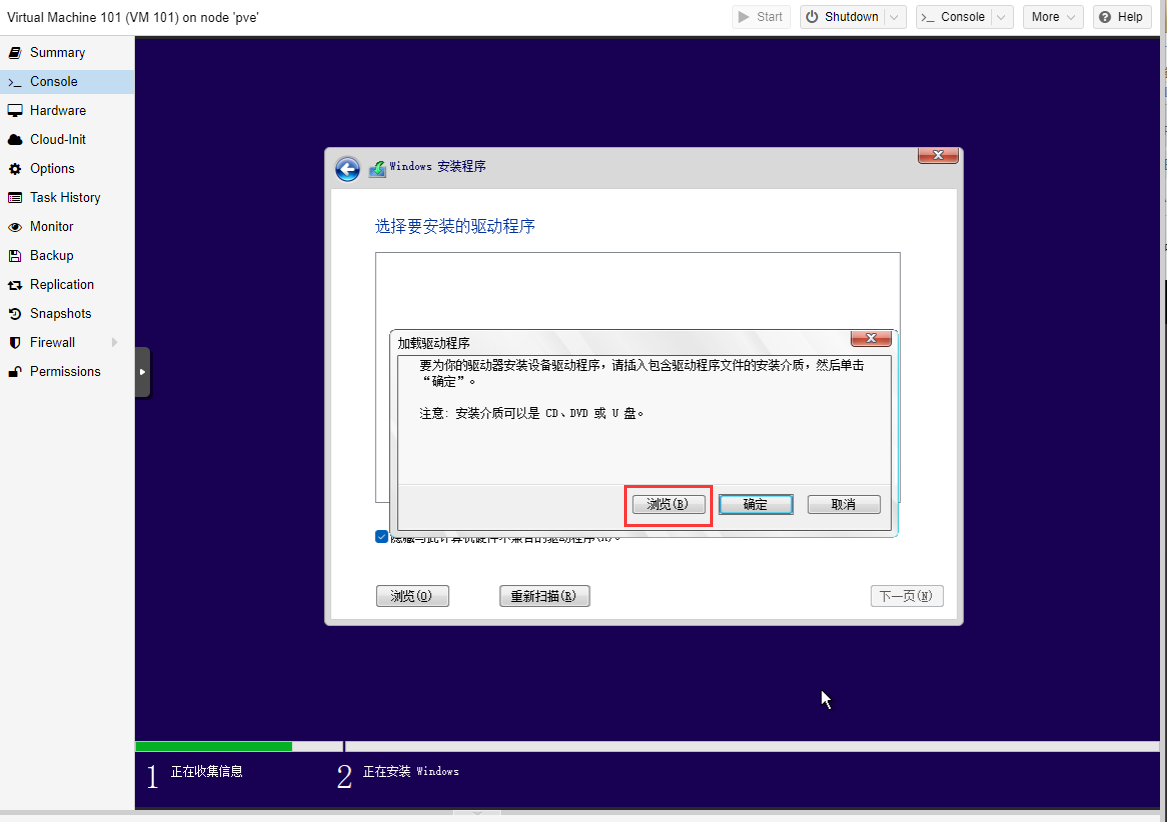
Task: Collapse the side panel with handle arrow
Action: 142,372
